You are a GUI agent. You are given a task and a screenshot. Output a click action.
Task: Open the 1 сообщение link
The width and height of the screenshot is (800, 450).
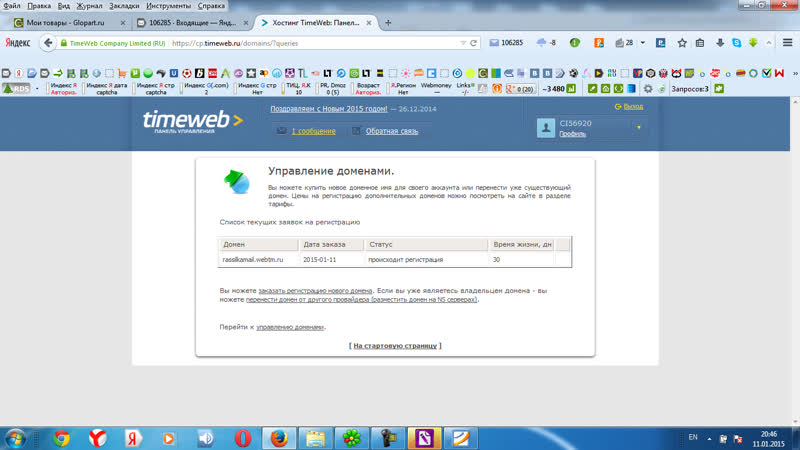click(313, 131)
